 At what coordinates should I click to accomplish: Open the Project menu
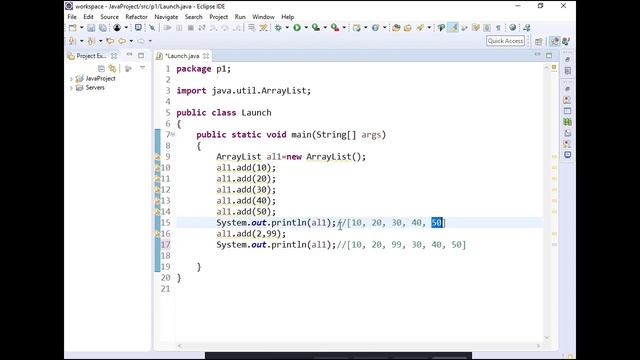218,17
